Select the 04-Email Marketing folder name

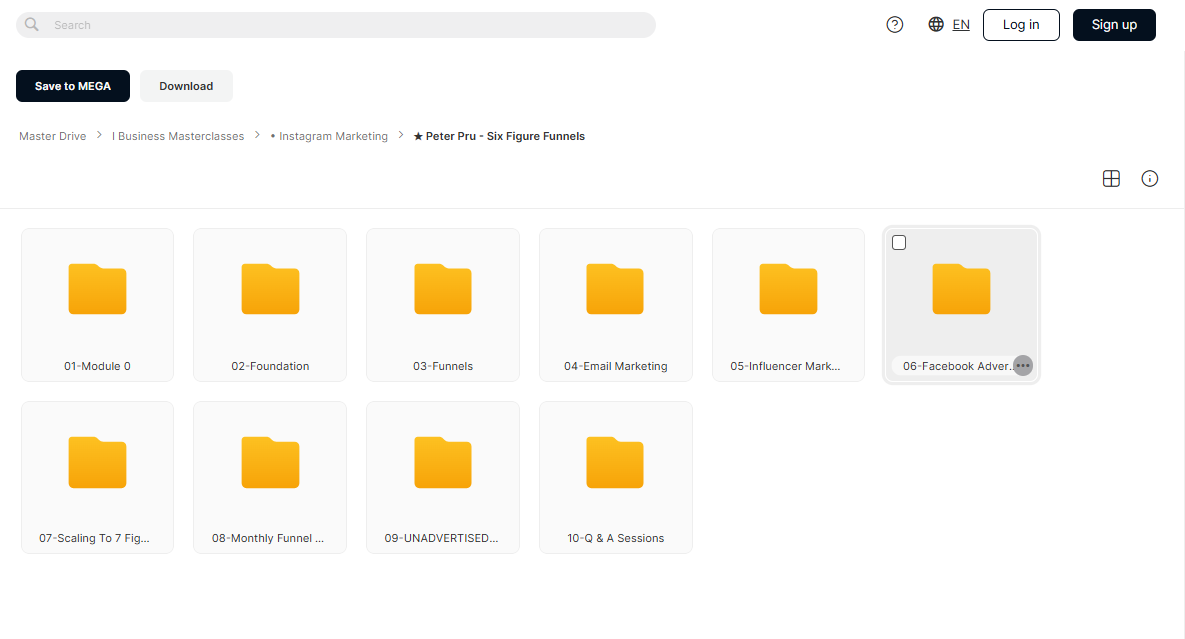pos(615,366)
